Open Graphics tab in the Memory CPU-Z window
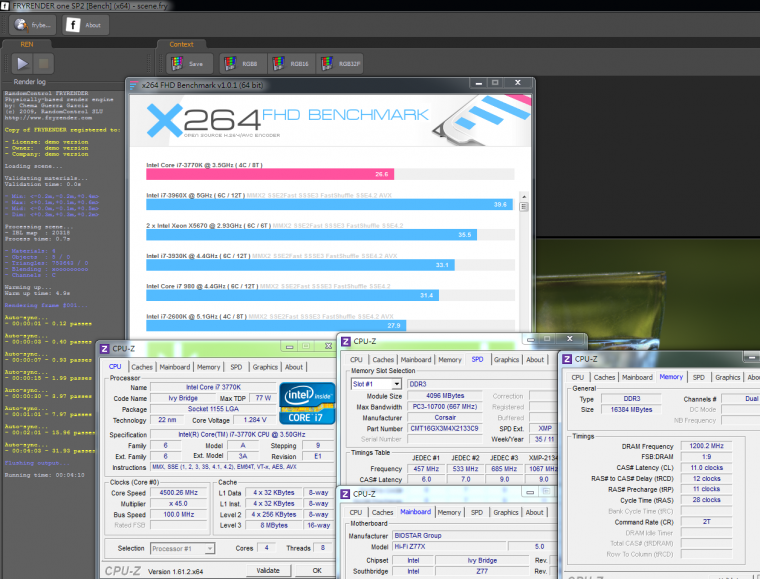 727,377
